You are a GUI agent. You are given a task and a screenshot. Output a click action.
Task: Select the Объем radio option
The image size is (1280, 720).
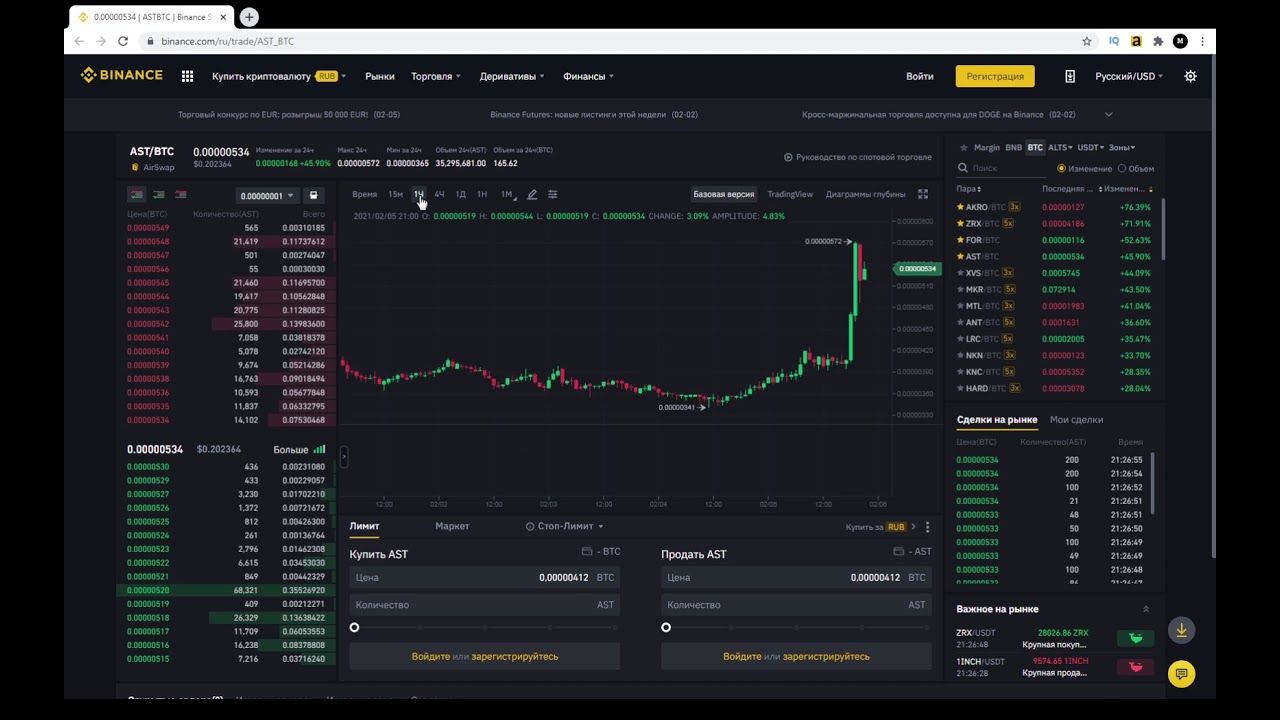[1136, 168]
